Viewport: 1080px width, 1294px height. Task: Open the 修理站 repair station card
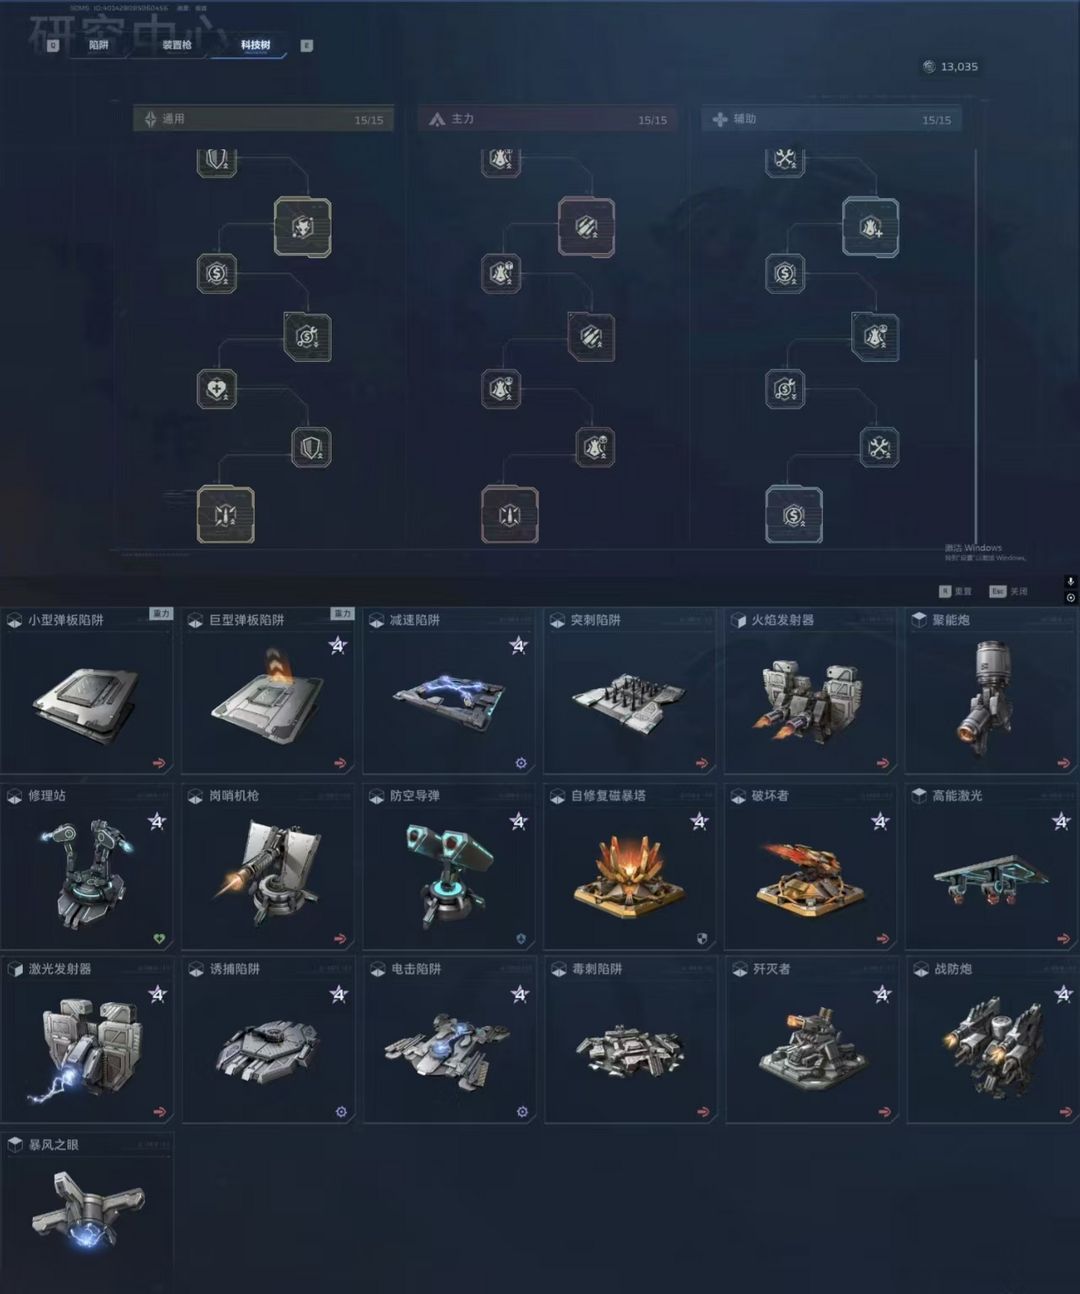87,866
